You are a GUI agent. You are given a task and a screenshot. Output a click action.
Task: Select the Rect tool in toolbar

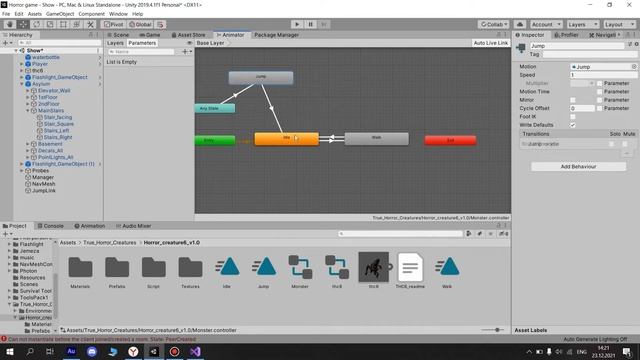63,24
